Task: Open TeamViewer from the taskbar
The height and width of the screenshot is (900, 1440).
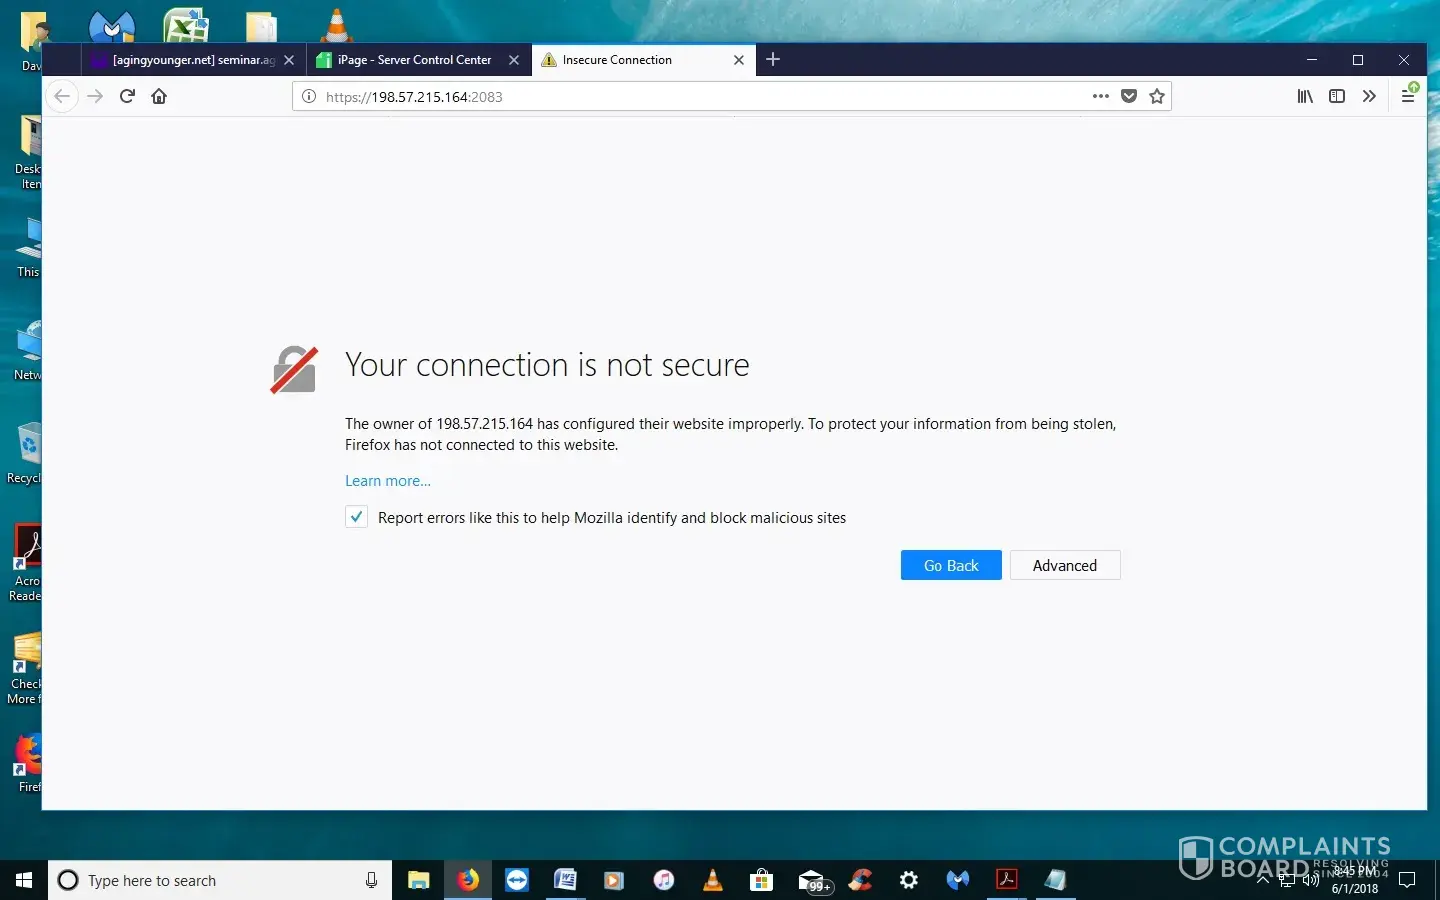Action: tap(517, 880)
